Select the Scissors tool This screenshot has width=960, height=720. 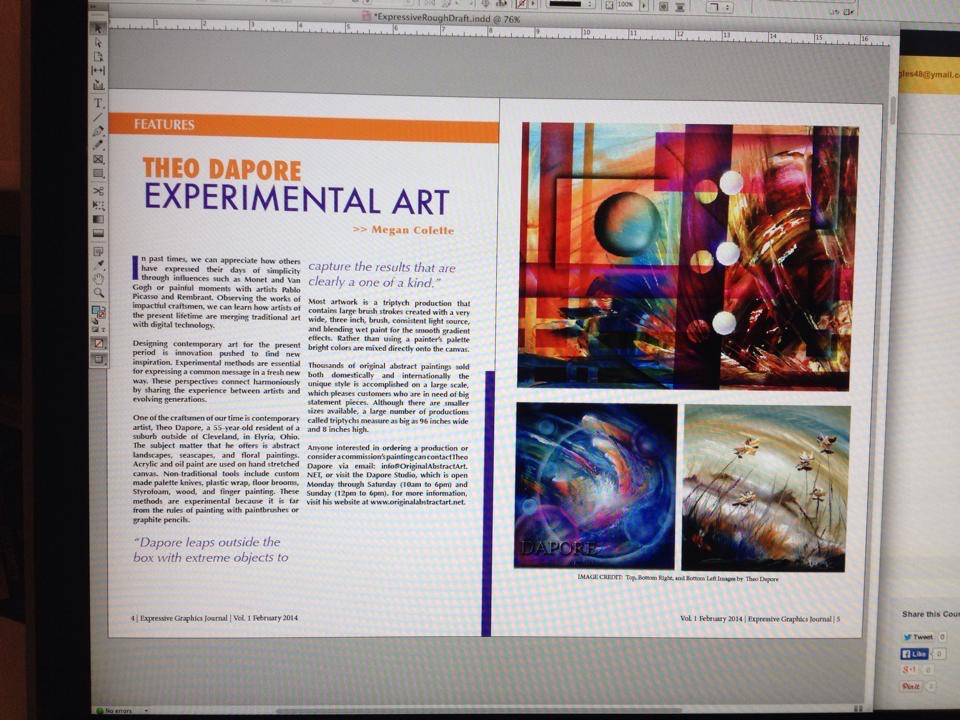pyautogui.click(x=99, y=190)
